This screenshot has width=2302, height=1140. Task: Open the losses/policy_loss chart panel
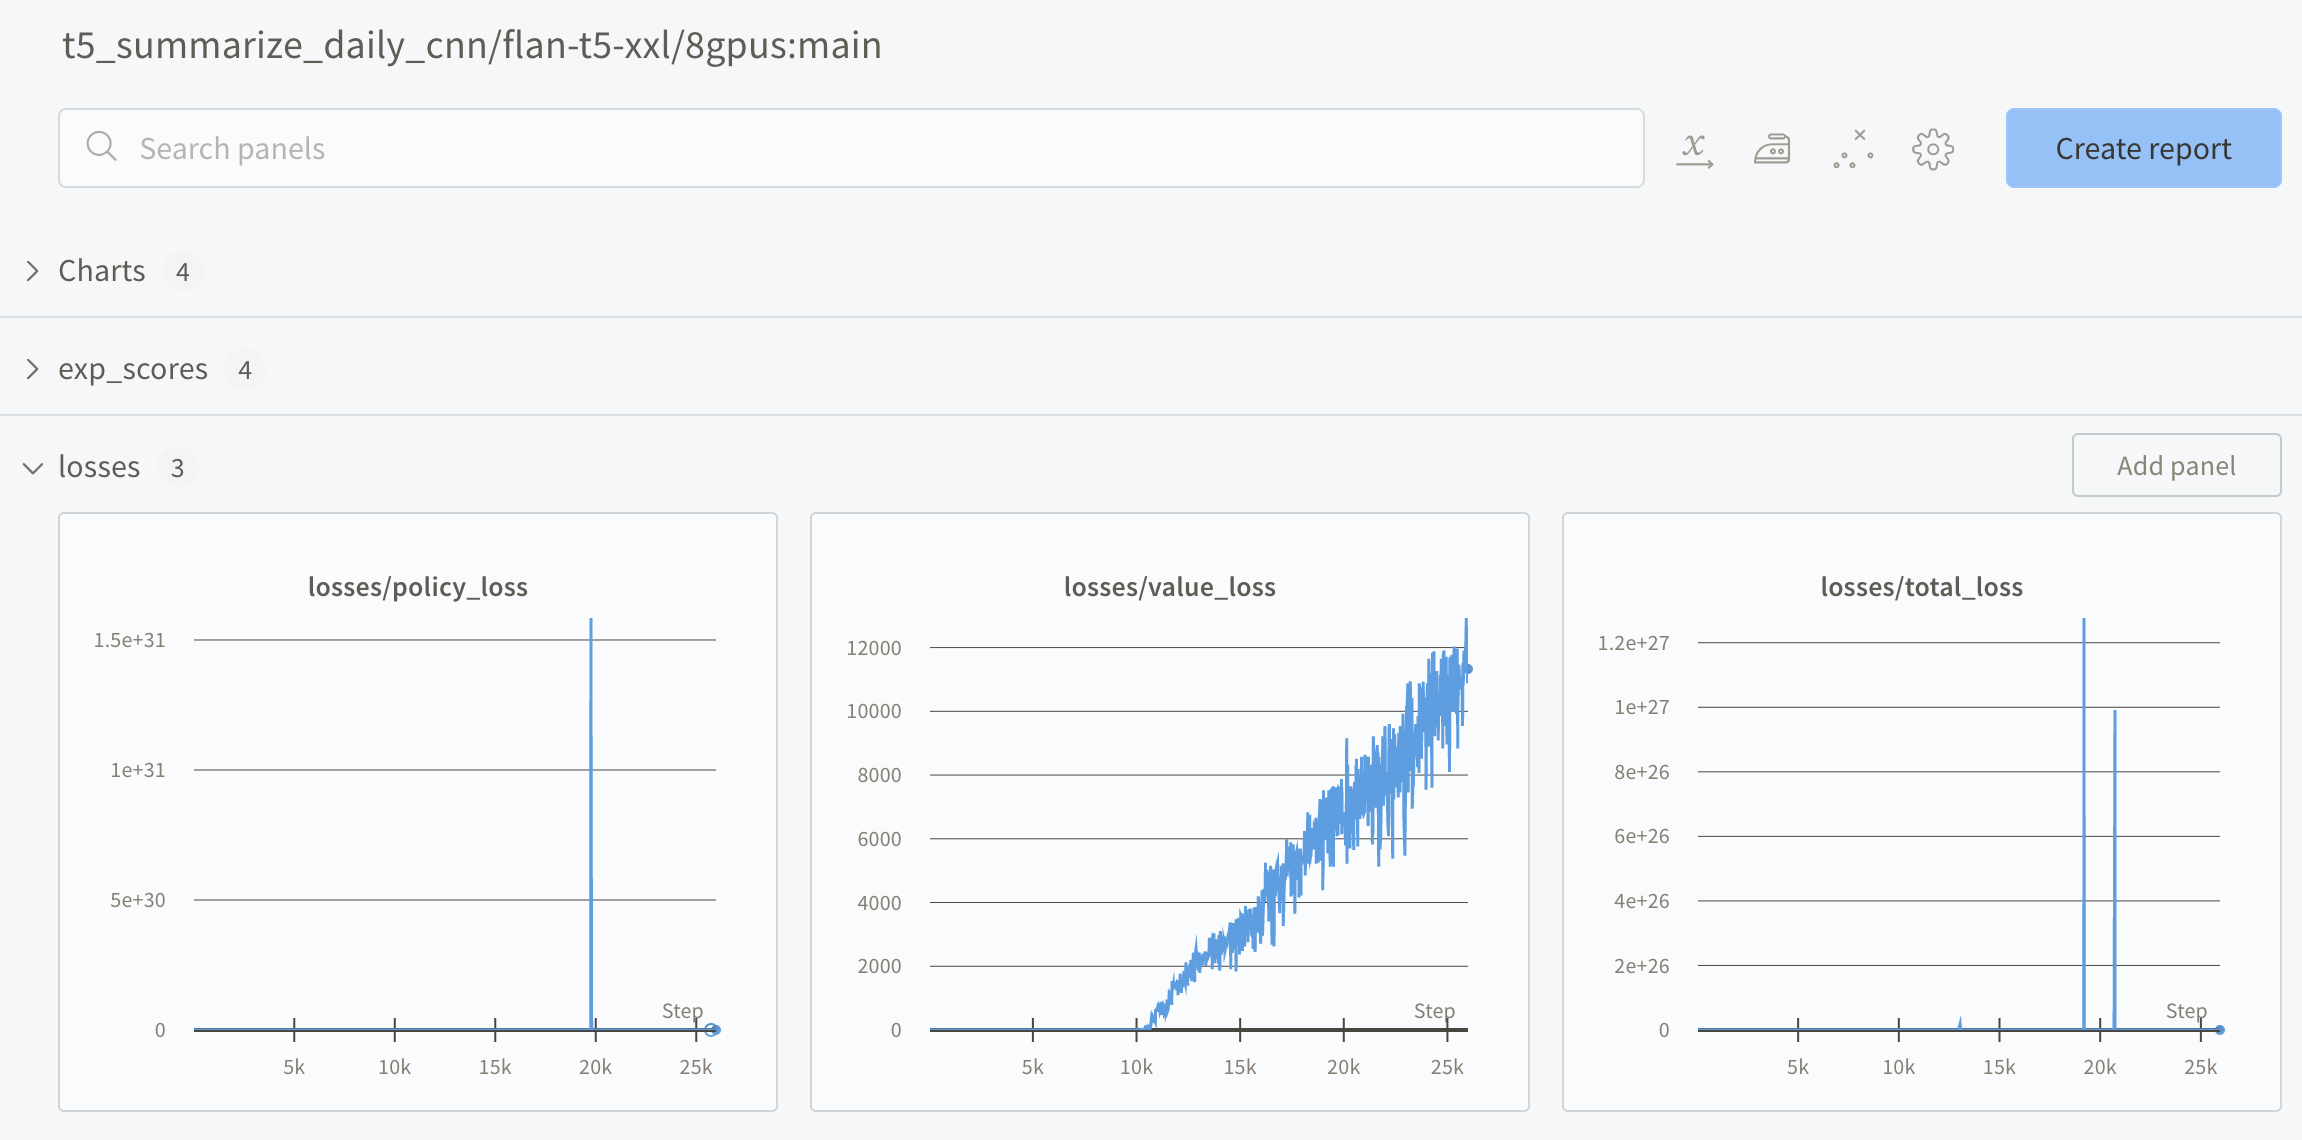[x=418, y=587]
